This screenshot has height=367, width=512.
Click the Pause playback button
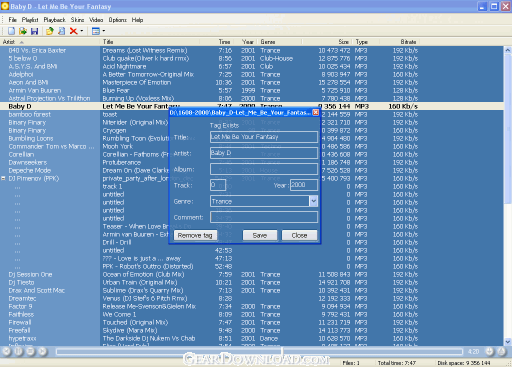[19, 351]
